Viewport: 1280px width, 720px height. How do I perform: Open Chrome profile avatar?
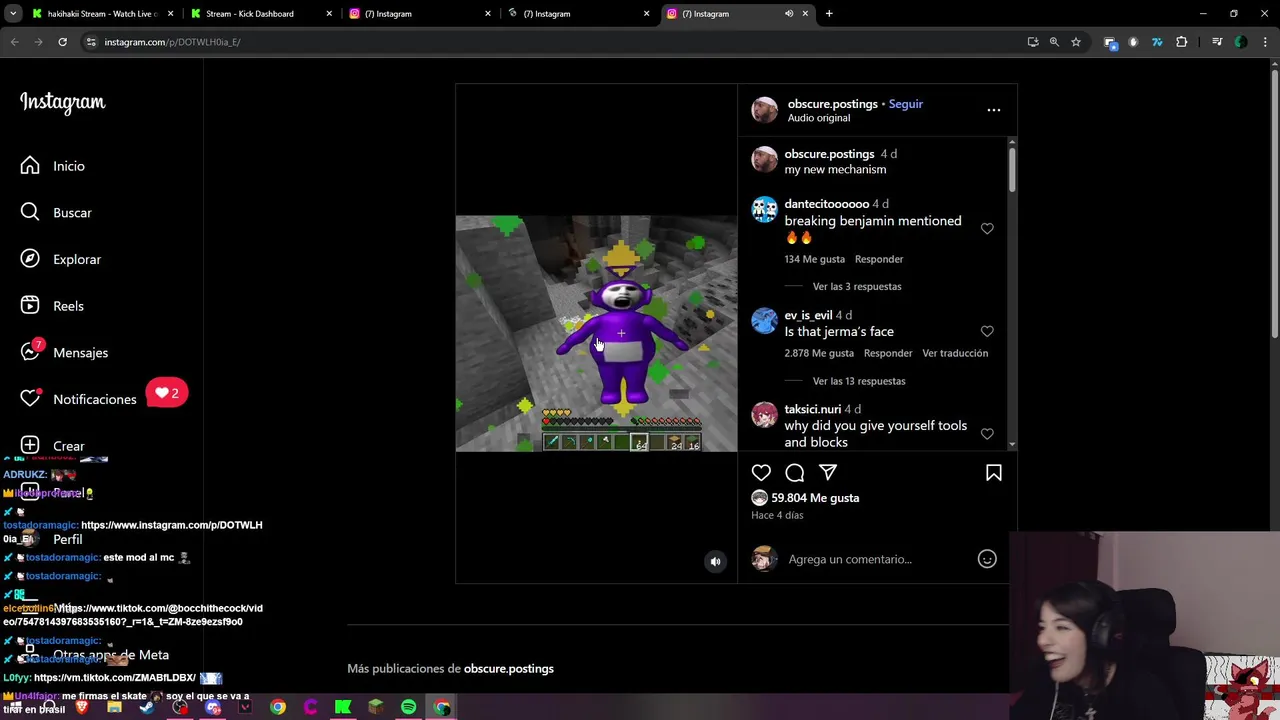pos(1241,42)
